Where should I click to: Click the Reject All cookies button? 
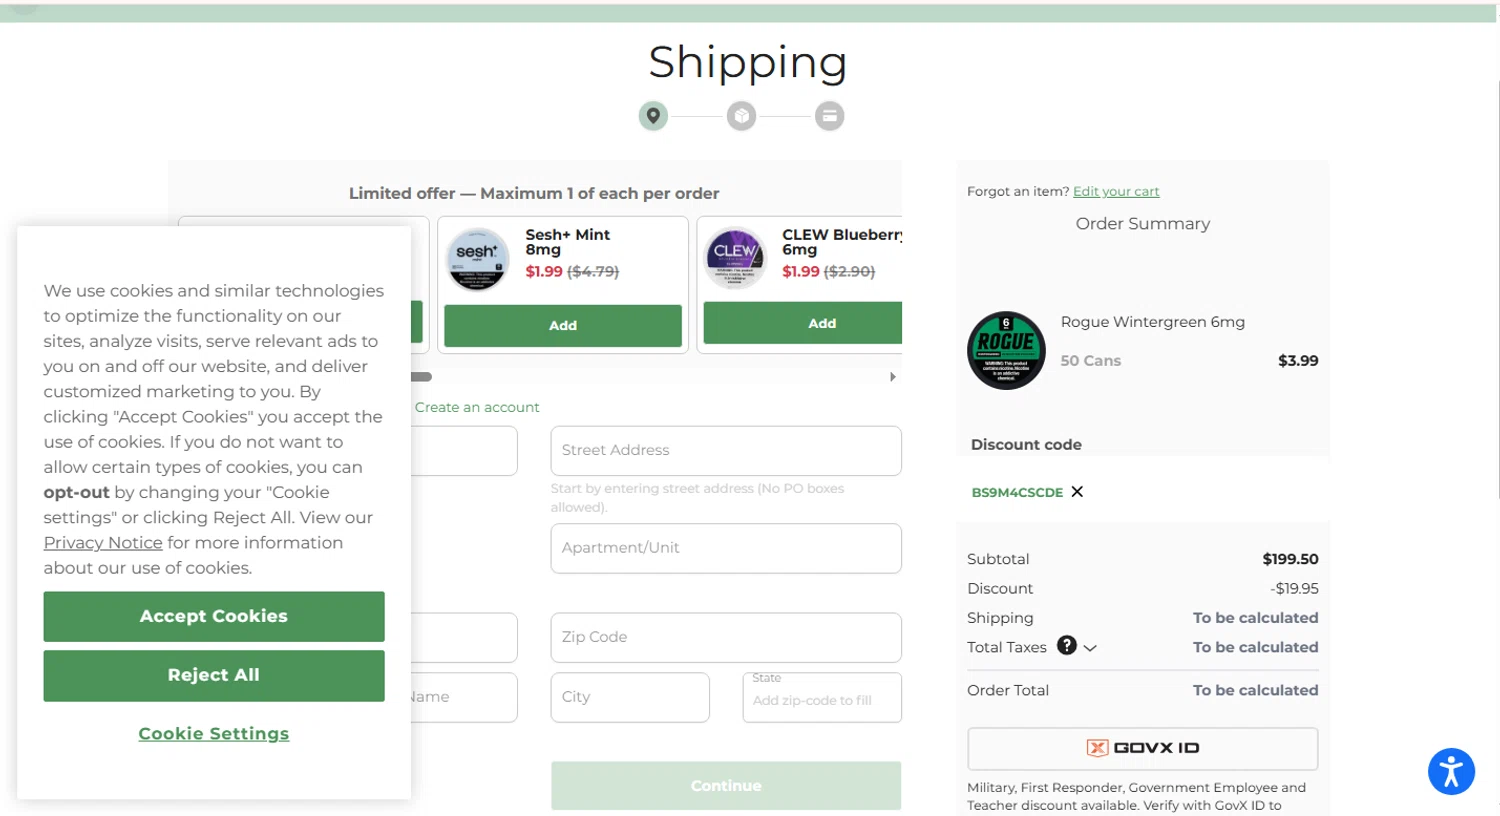click(214, 675)
